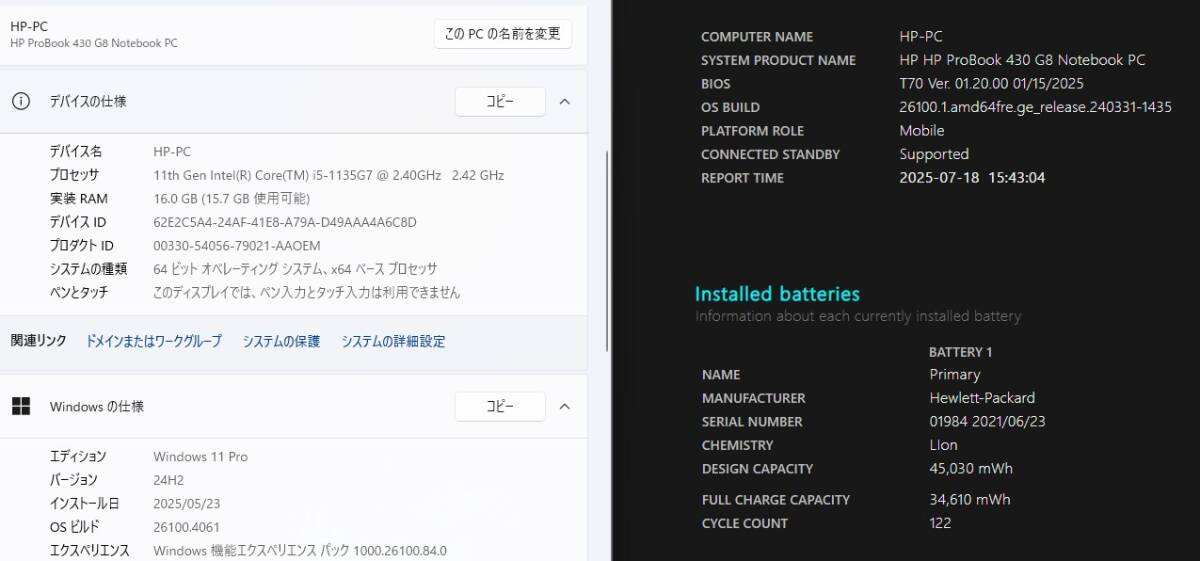
Task: Open システムの保護 link
Action: [281, 341]
